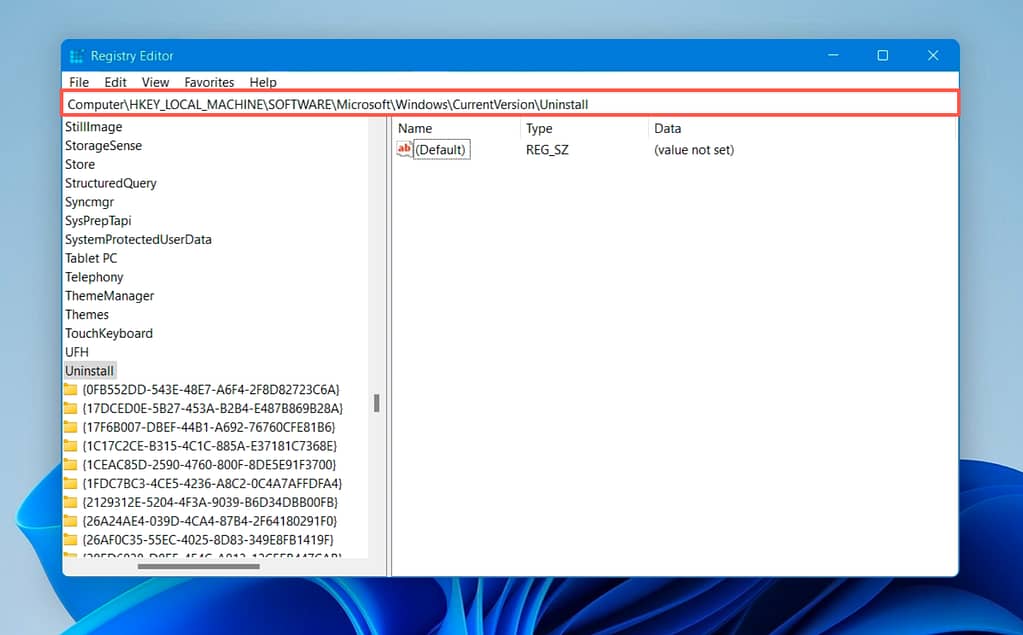Select the Syncmgr key

click(x=89, y=202)
